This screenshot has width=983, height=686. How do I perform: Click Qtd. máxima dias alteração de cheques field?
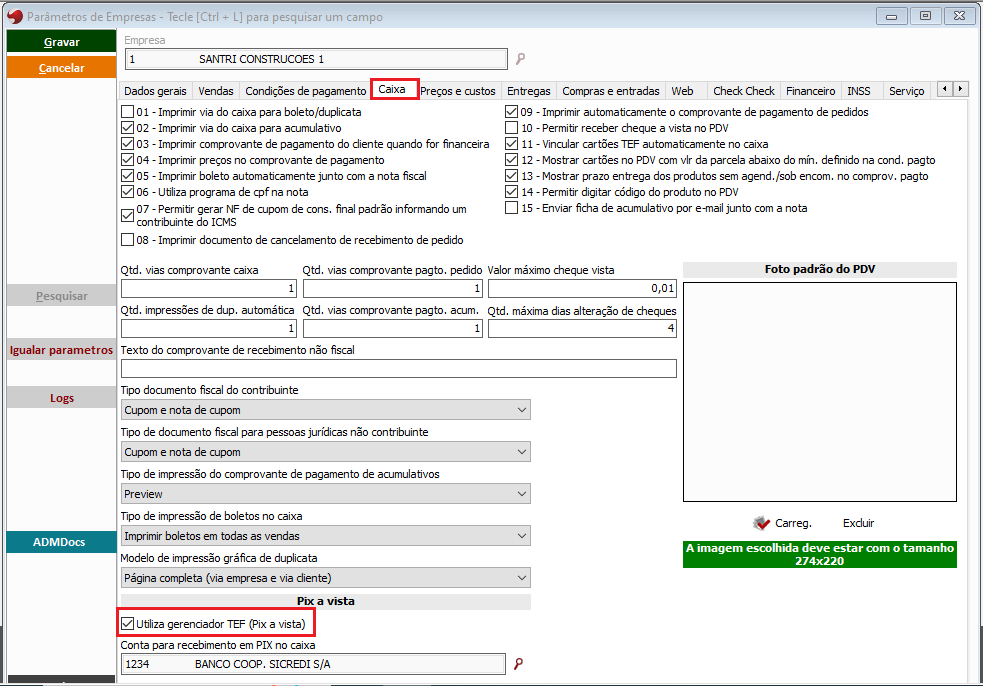coord(582,329)
